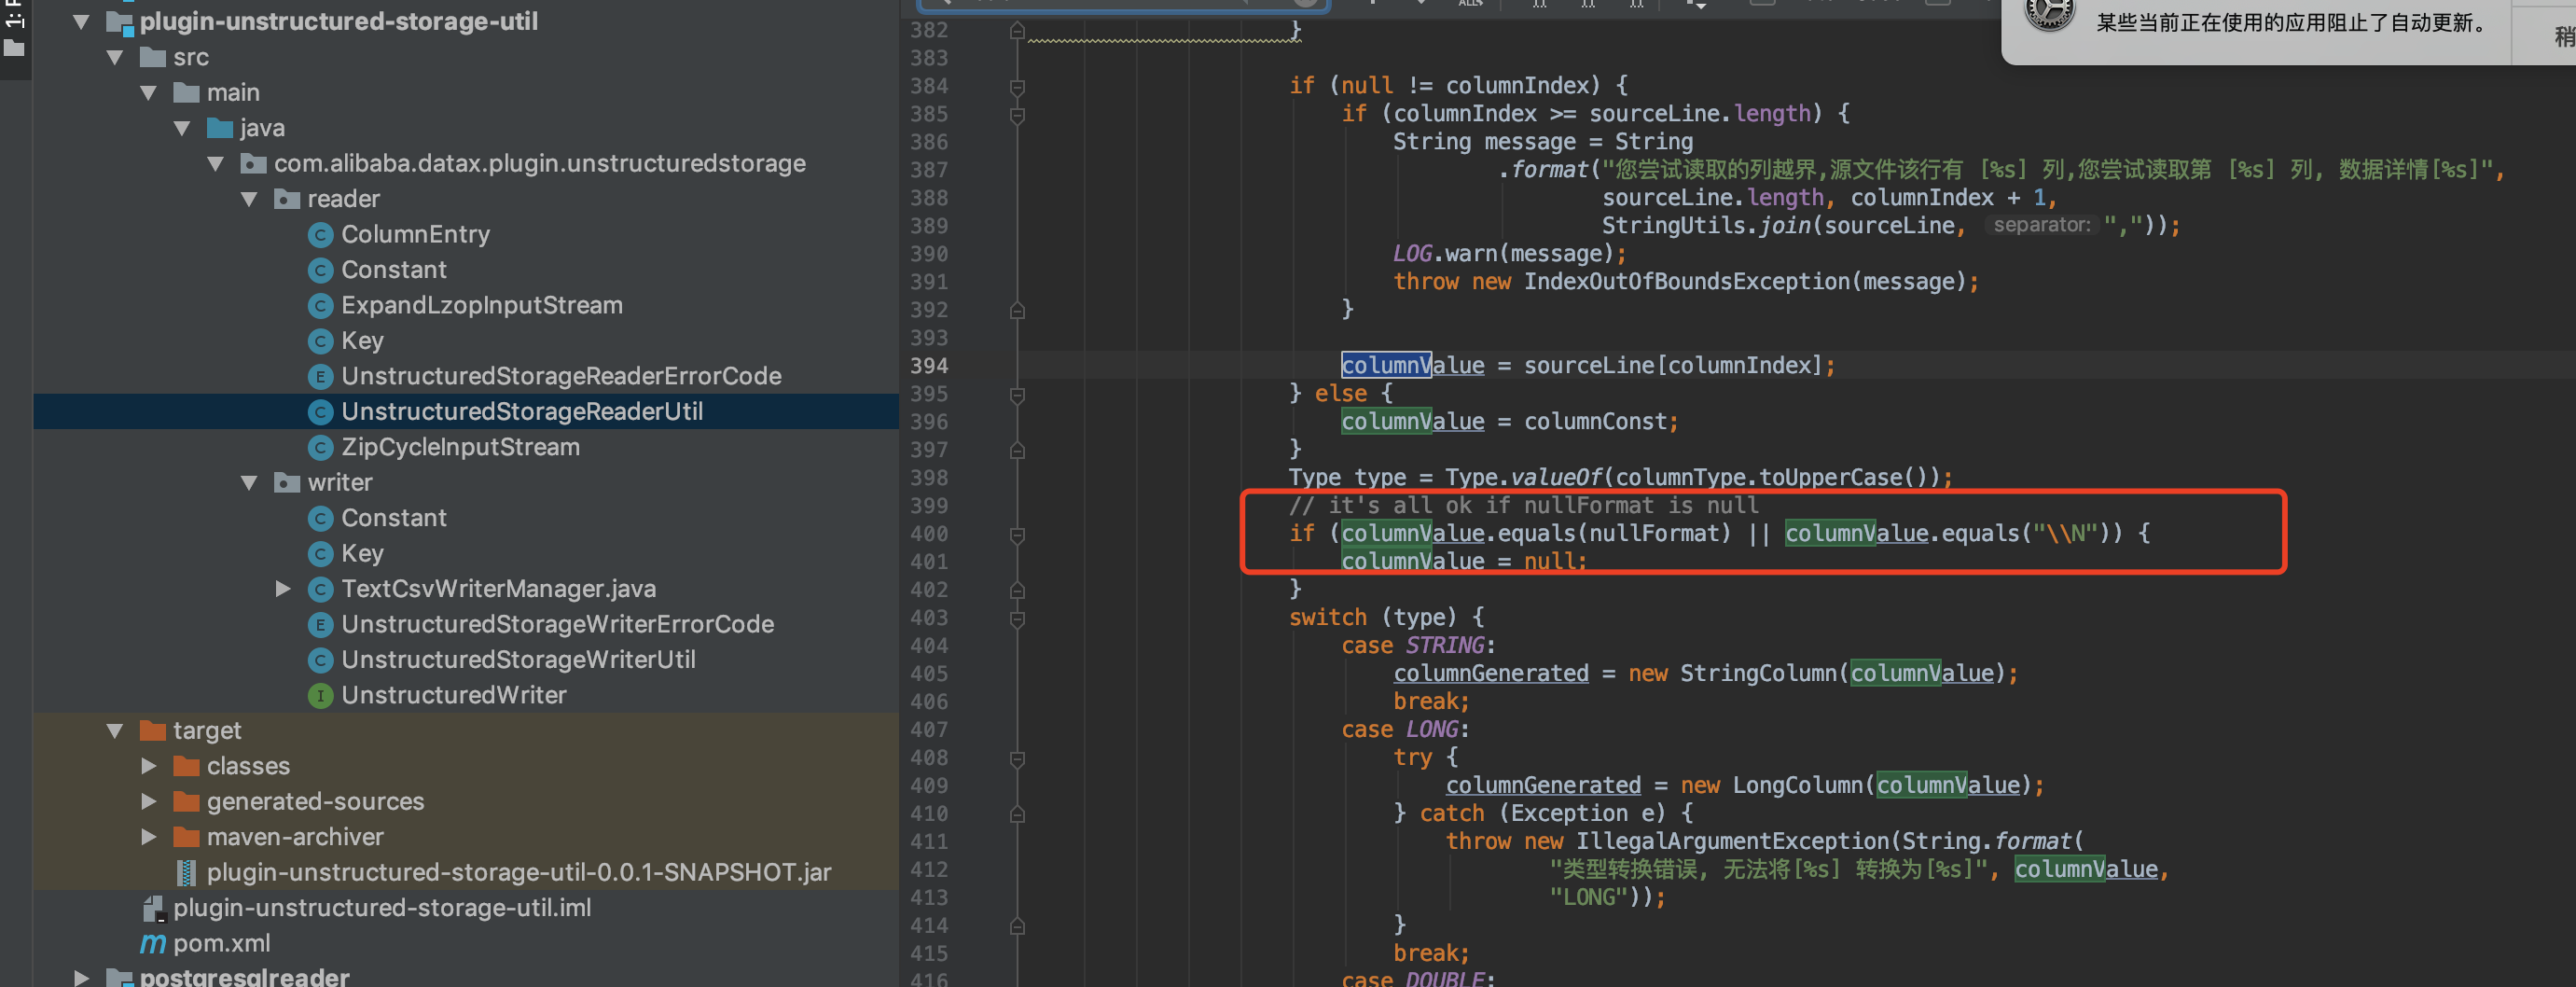Collapse the reader folder in the project tree

(249, 199)
